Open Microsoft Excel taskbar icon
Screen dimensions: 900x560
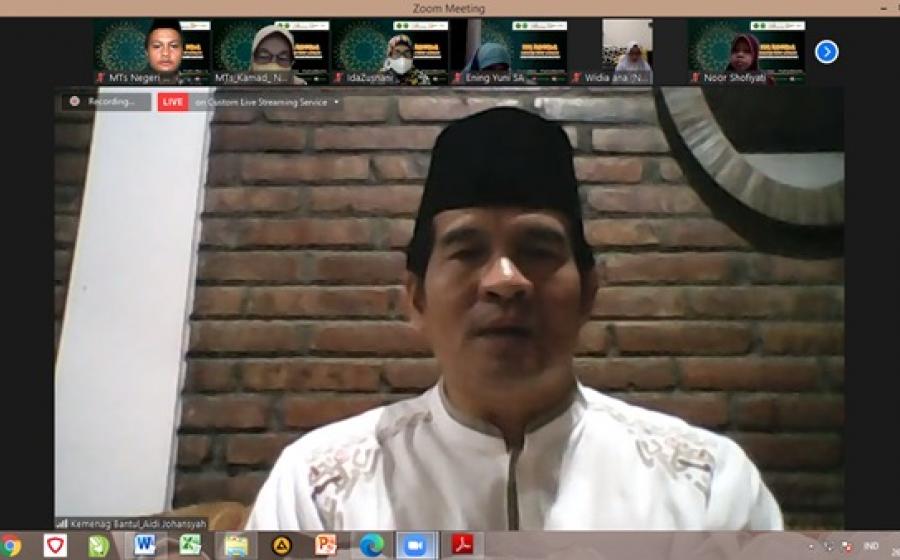coord(190,545)
